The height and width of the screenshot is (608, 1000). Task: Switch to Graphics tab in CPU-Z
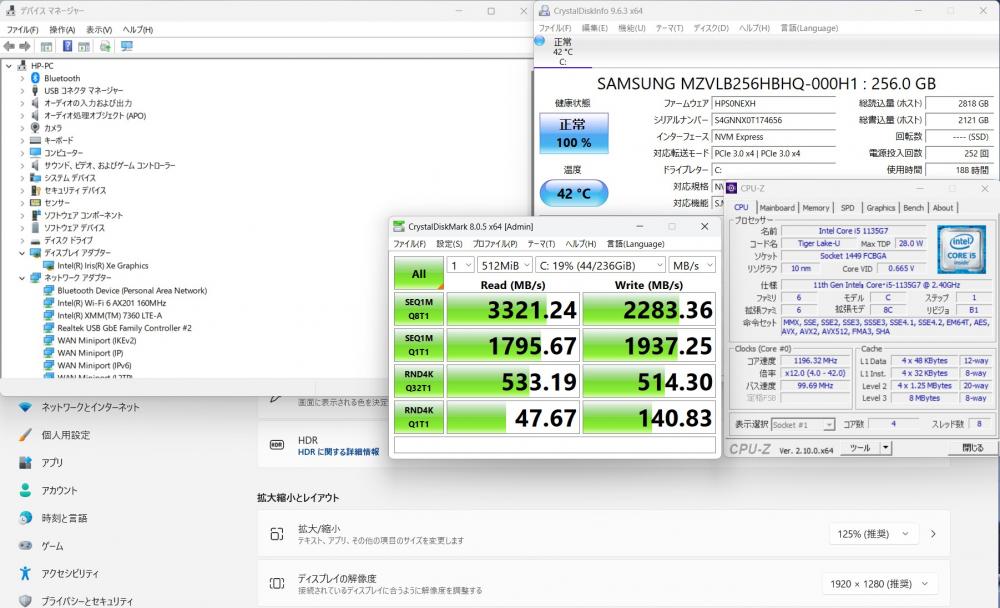[880, 208]
